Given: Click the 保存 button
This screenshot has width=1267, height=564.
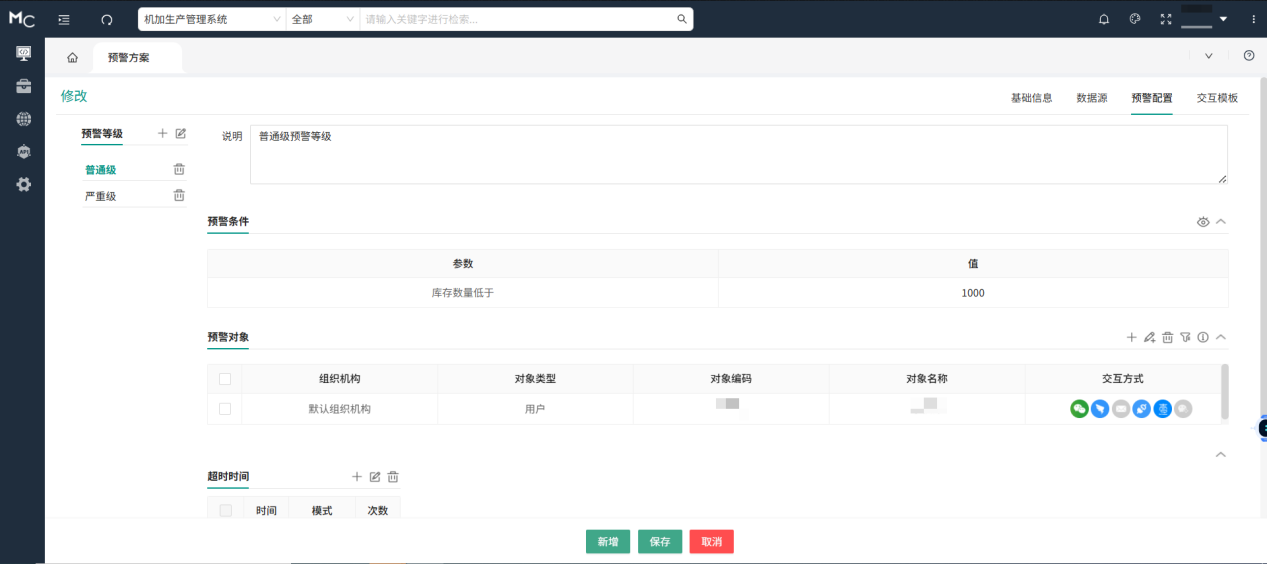Looking at the screenshot, I should click(660, 542).
